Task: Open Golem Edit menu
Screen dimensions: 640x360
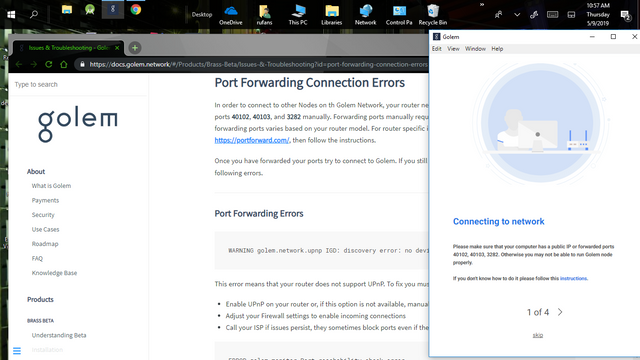Action: 437,49
